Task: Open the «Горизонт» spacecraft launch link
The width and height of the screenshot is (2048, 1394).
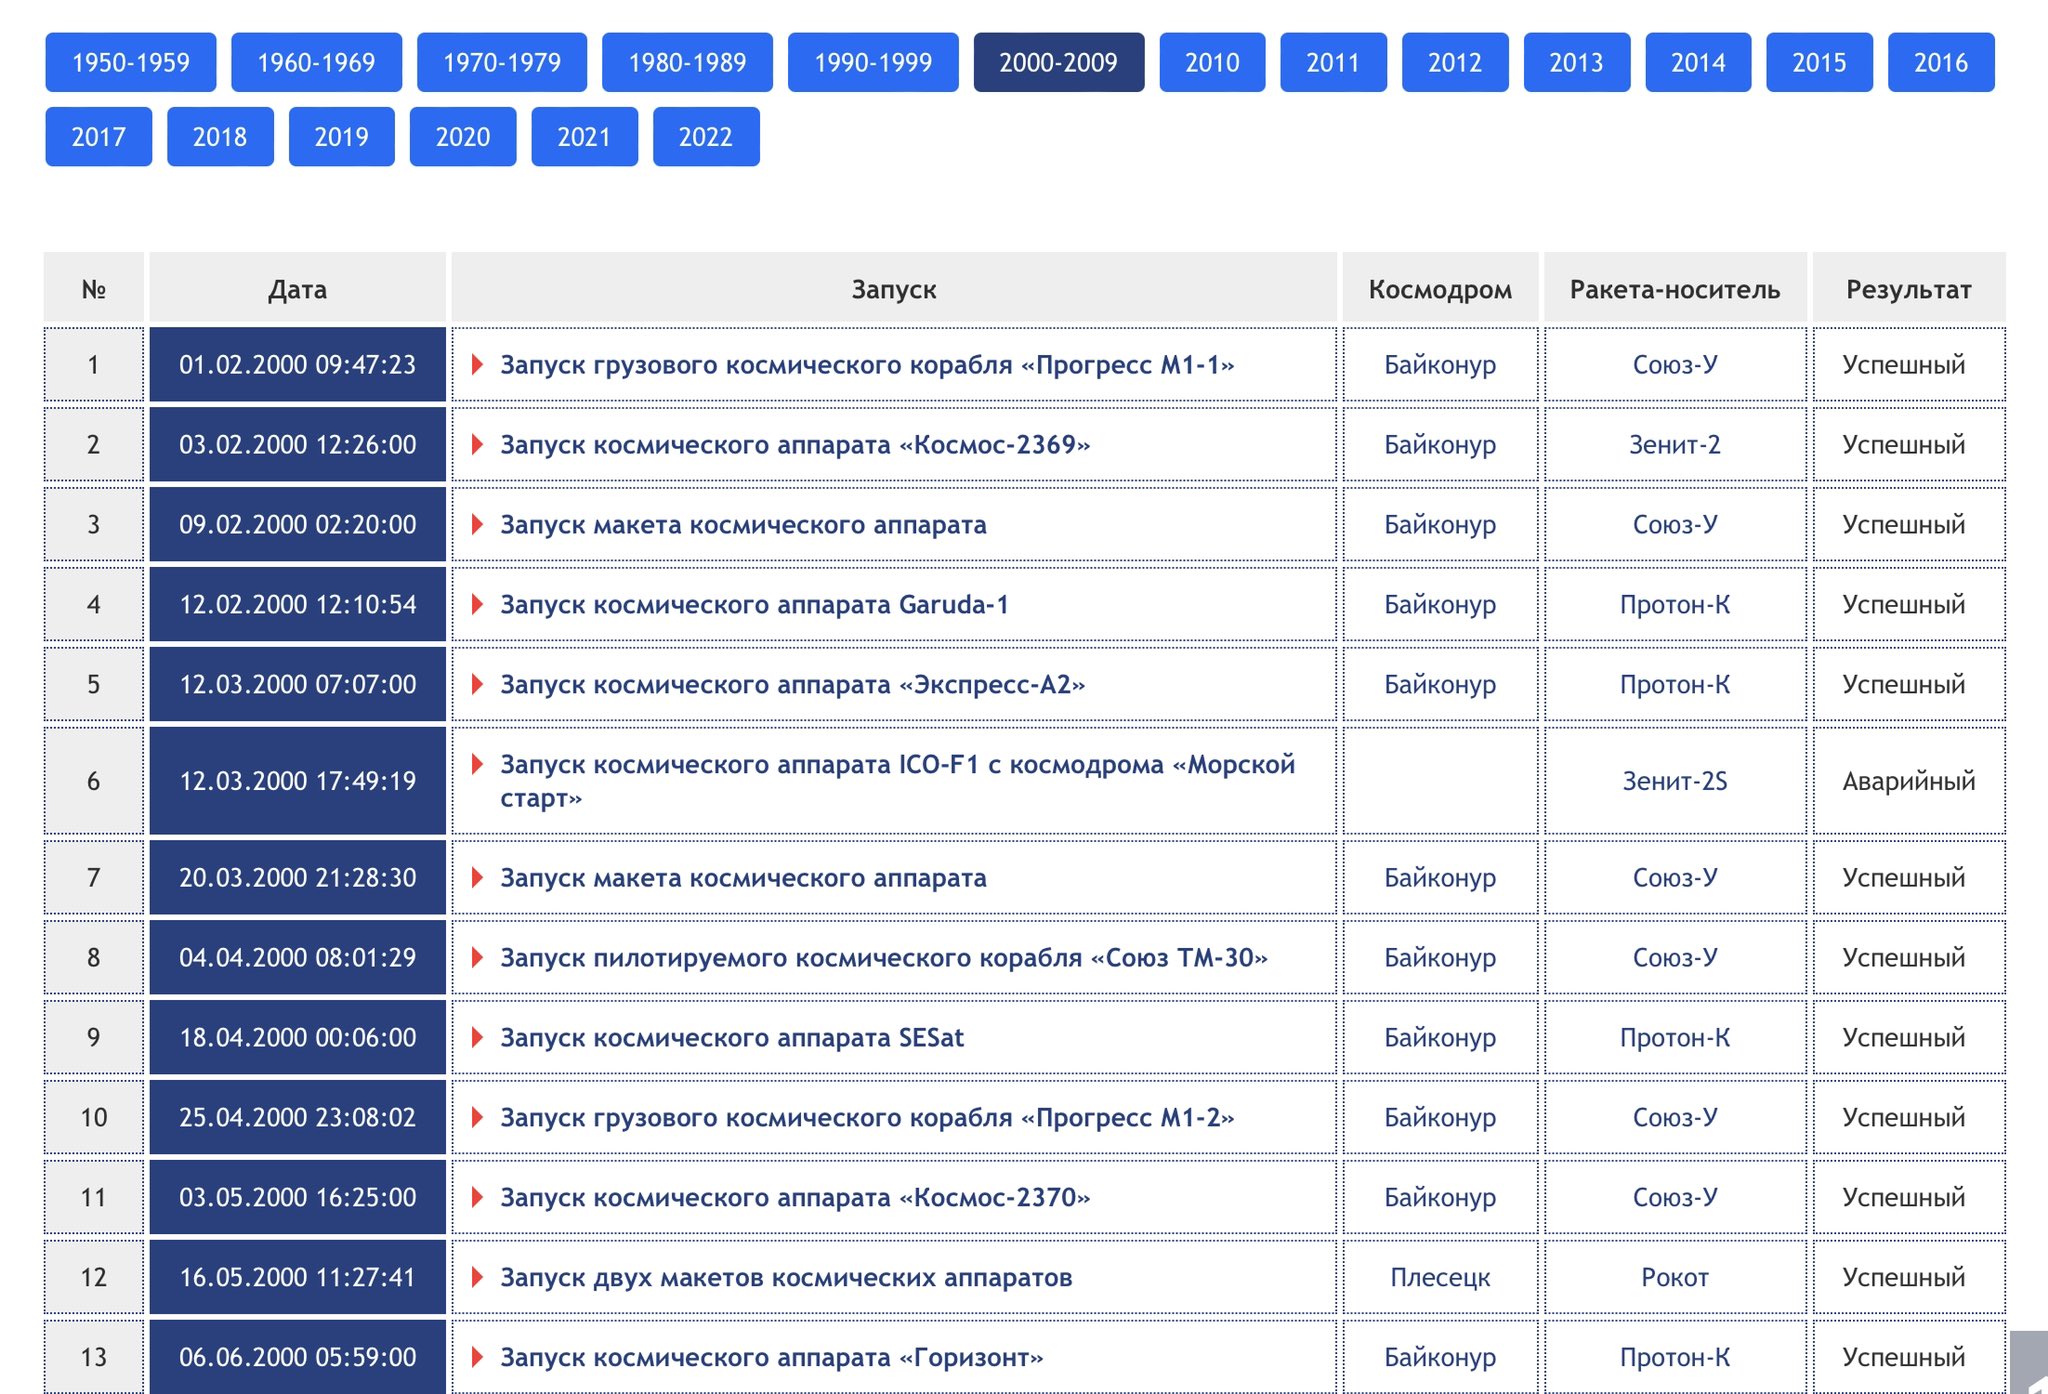Action: [771, 1358]
